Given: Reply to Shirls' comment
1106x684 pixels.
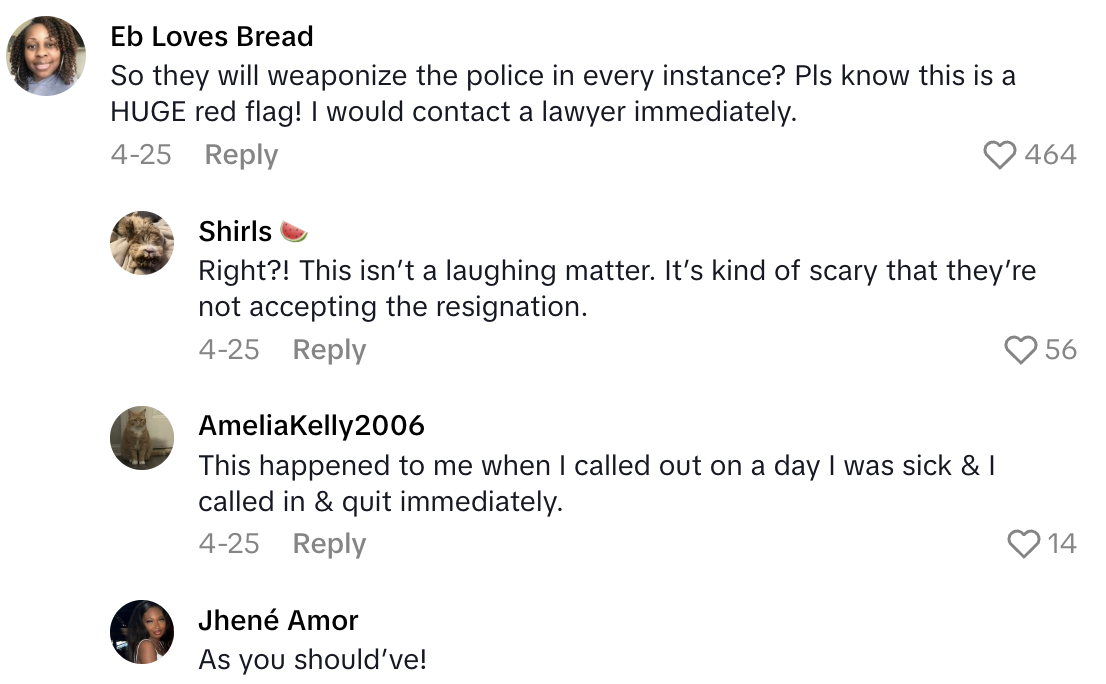Looking at the screenshot, I should [328, 349].
